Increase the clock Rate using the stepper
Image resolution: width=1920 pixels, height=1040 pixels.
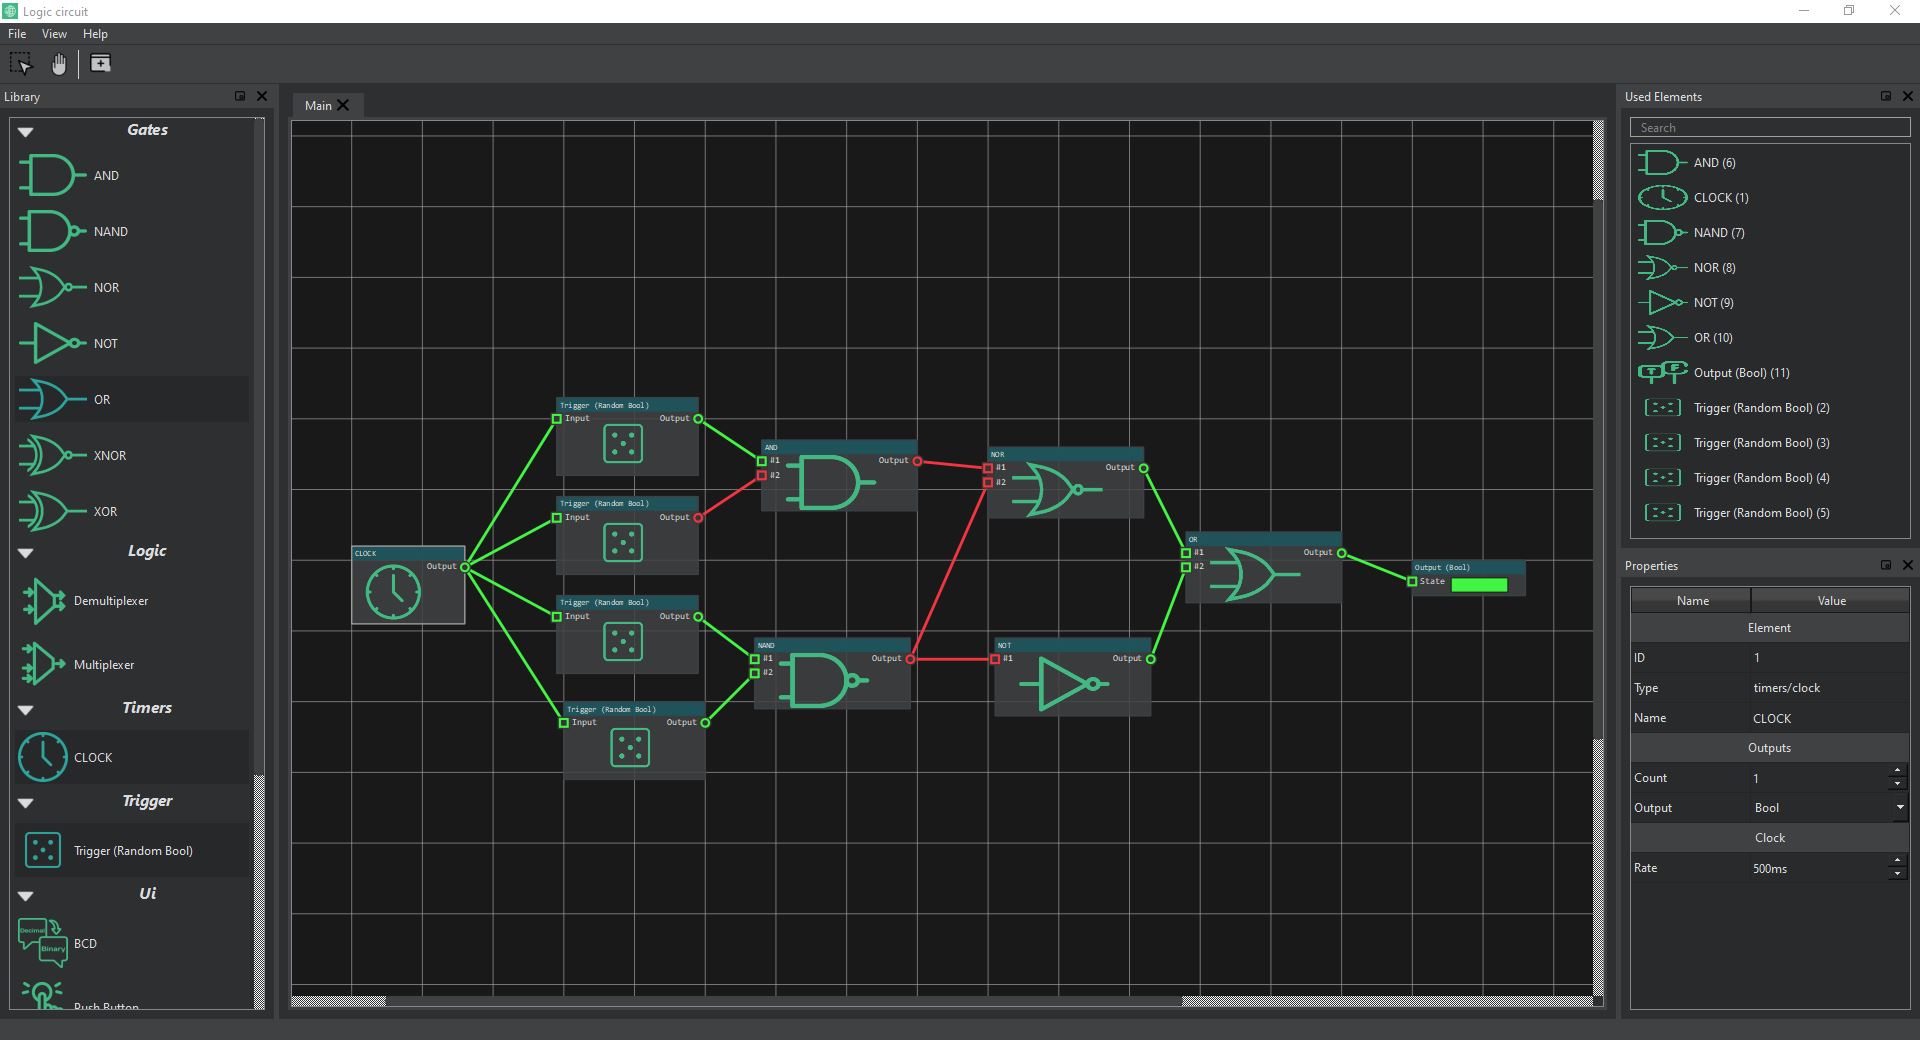point(1897,863)
